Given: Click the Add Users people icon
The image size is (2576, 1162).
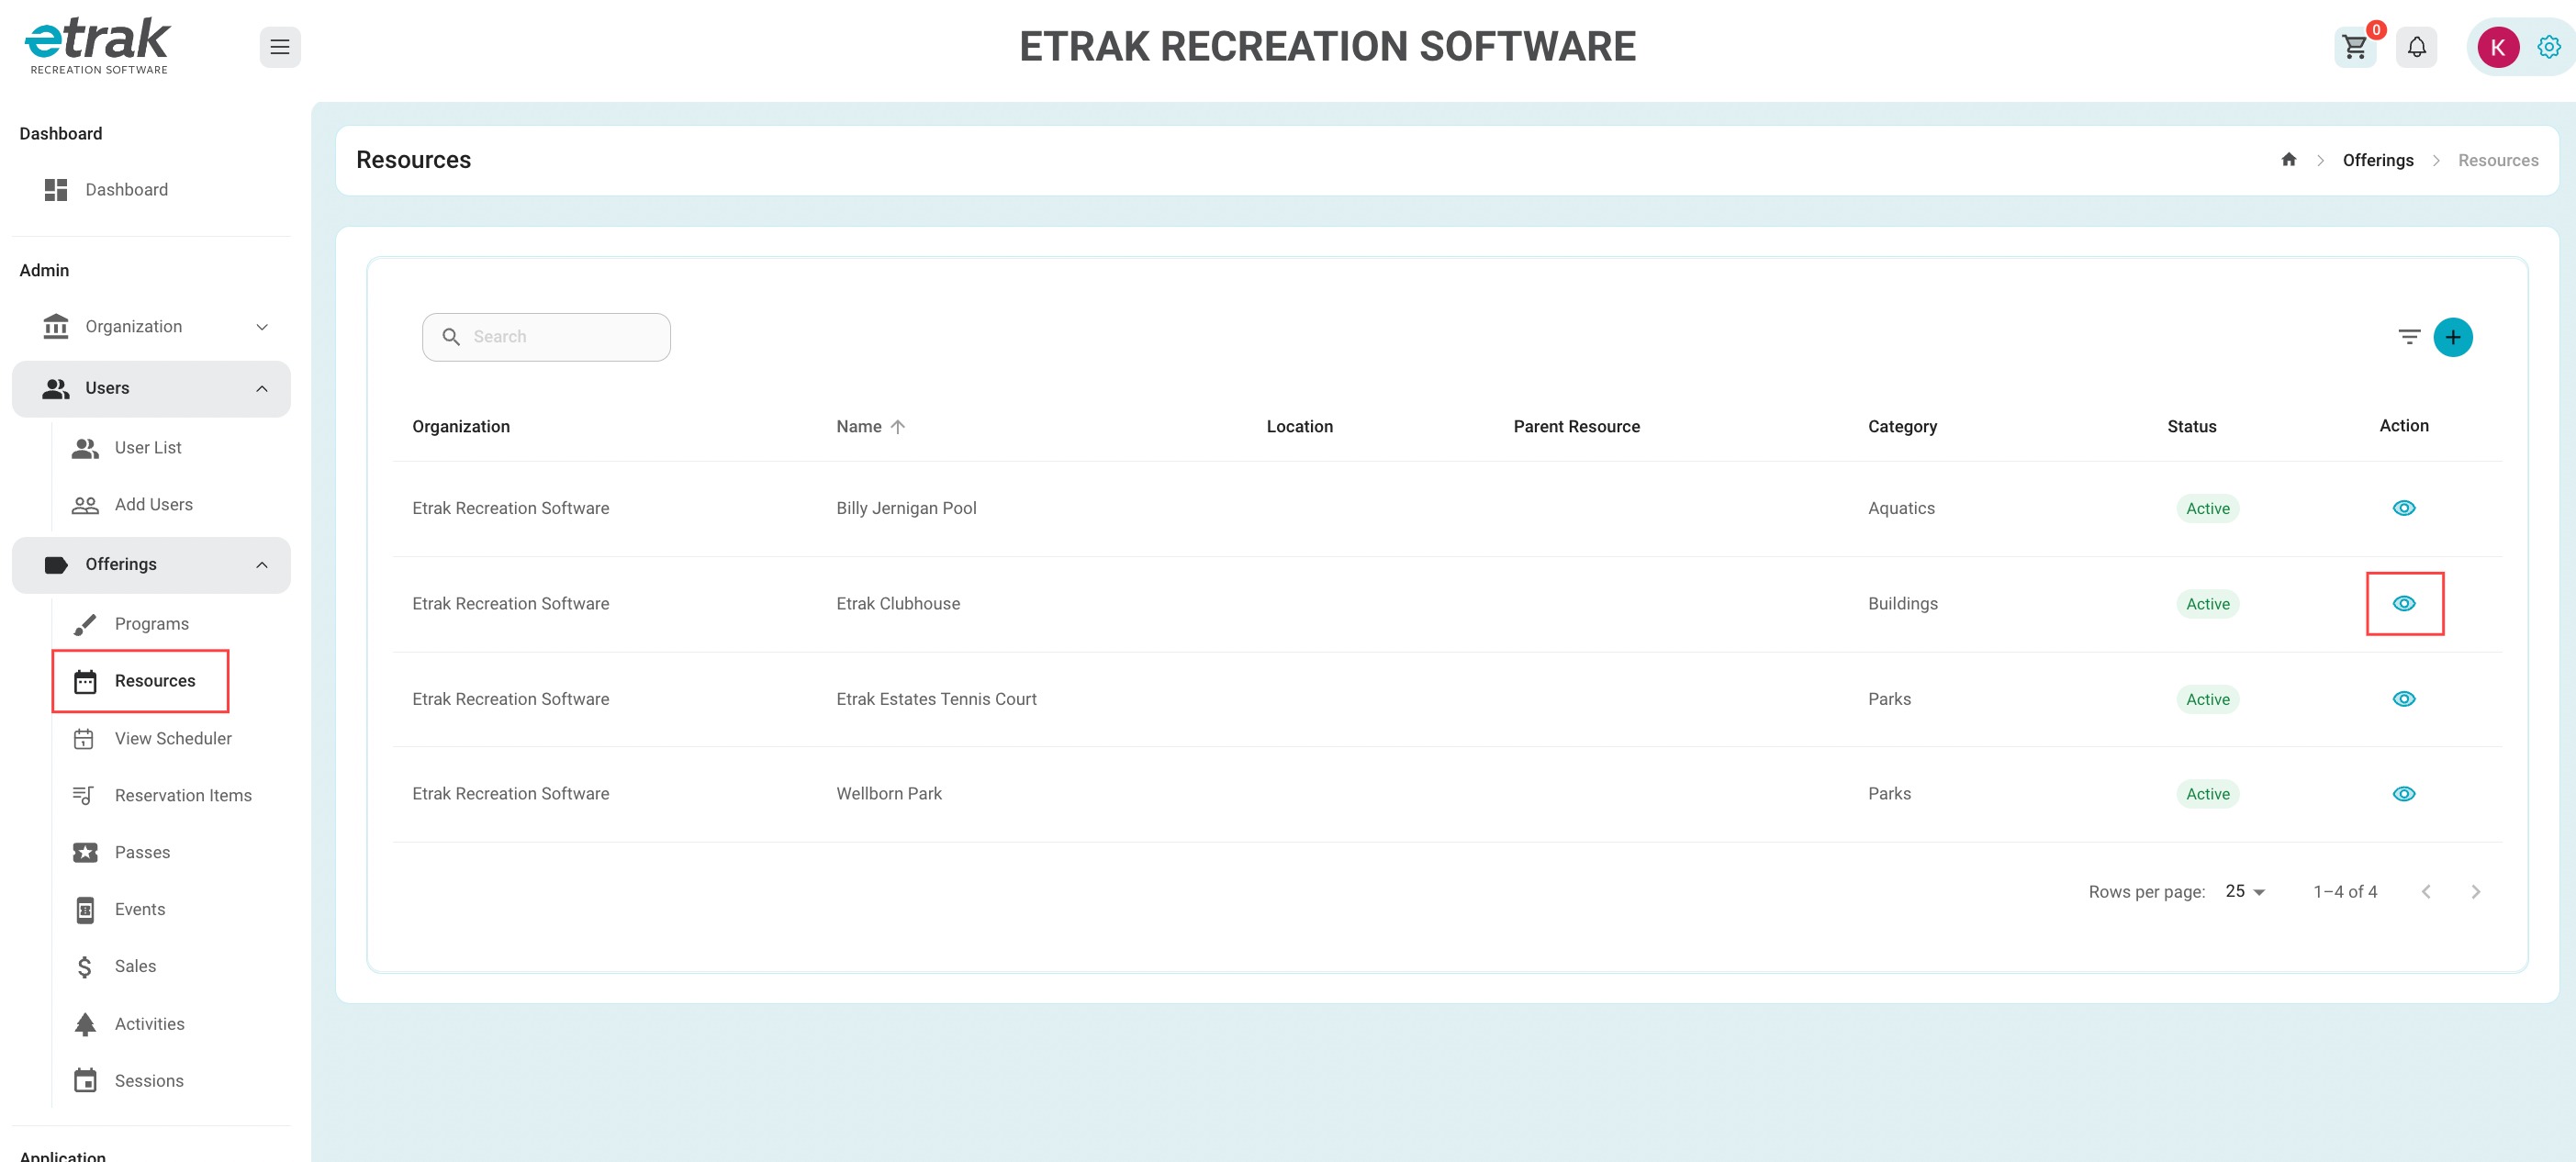Looking at the screenshot, I should tap(85, 505).
